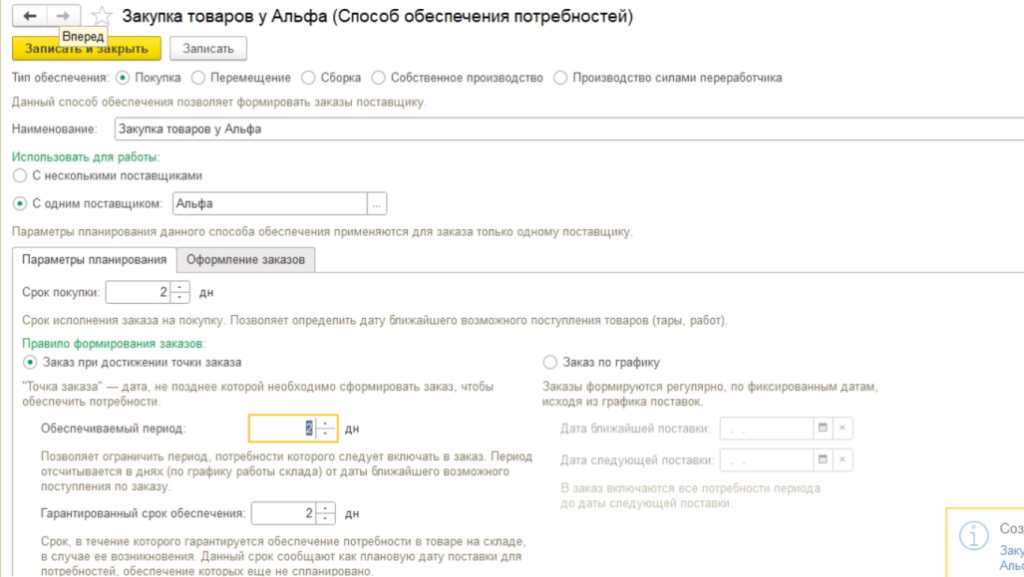
Task: Open calendar for Дата следующей поставки
Action: 823,460
